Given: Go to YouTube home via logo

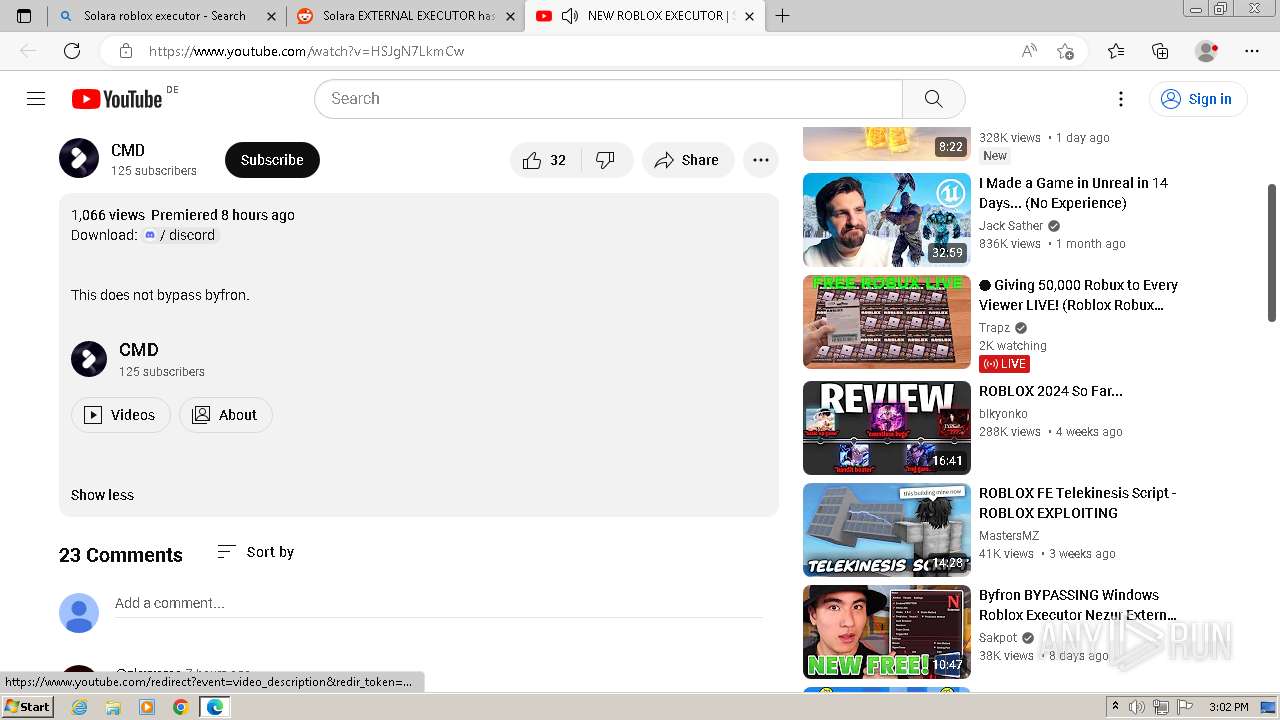Looking at the screenshot, I should [x=117, y=98].
